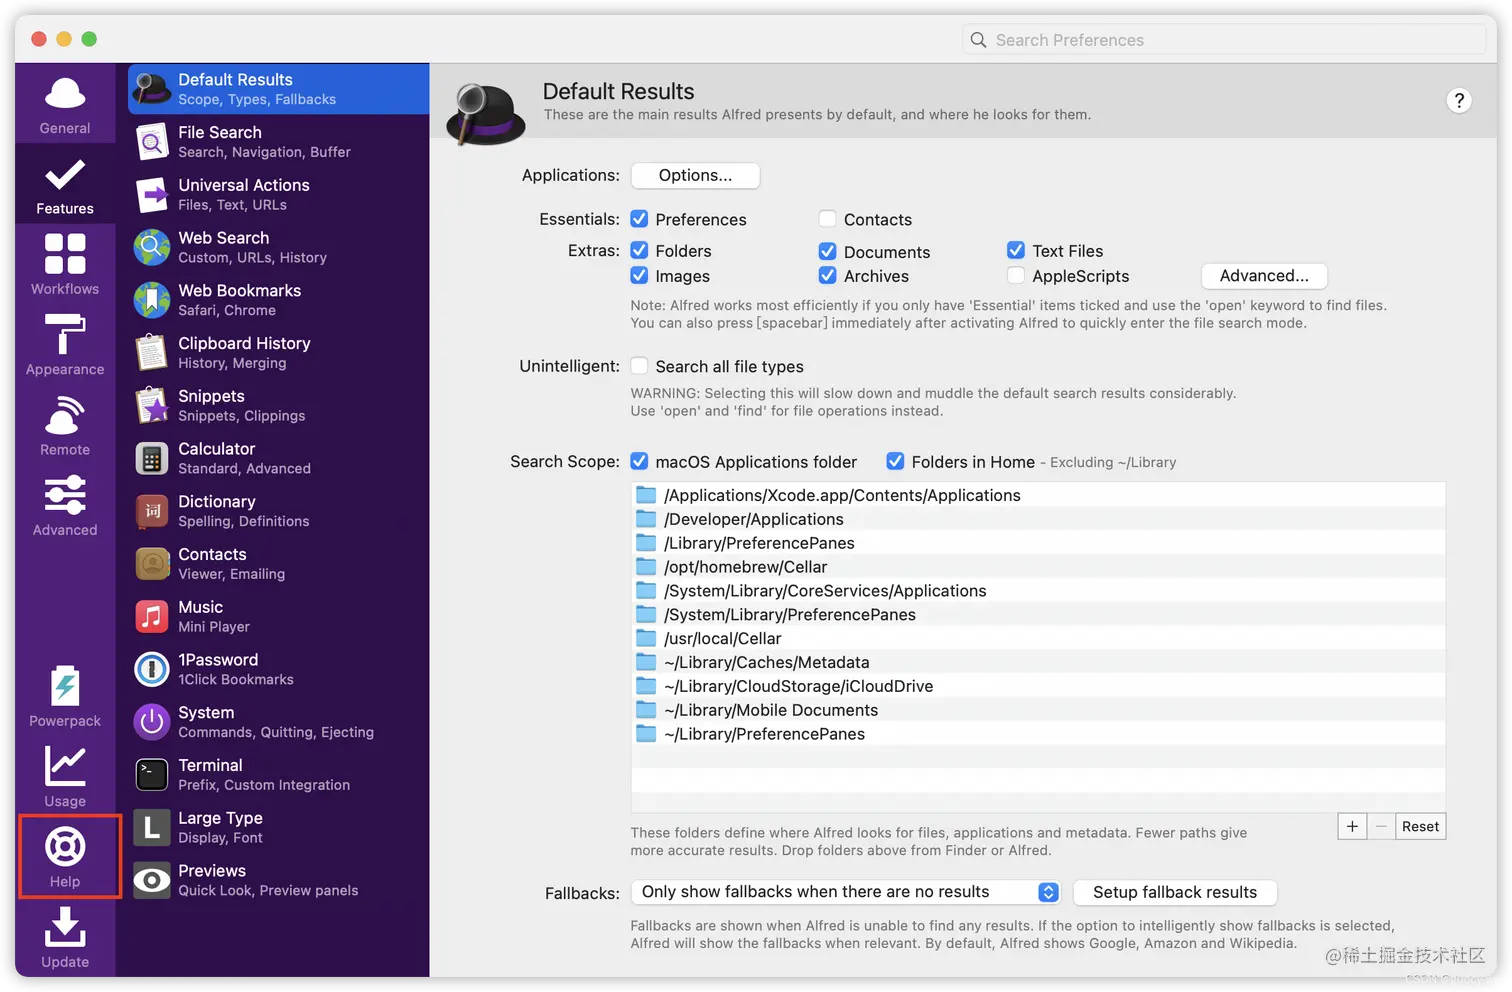Screen dimensions: 1512x992
Task: Click the Clipboard History clipboard icon
Action: (x=152, y=353)
